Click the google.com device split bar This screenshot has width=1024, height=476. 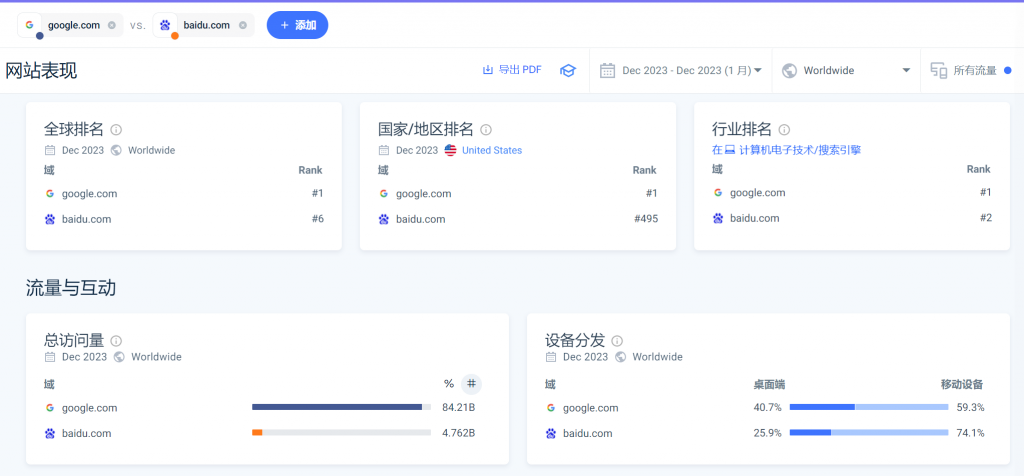click(869, 407)
